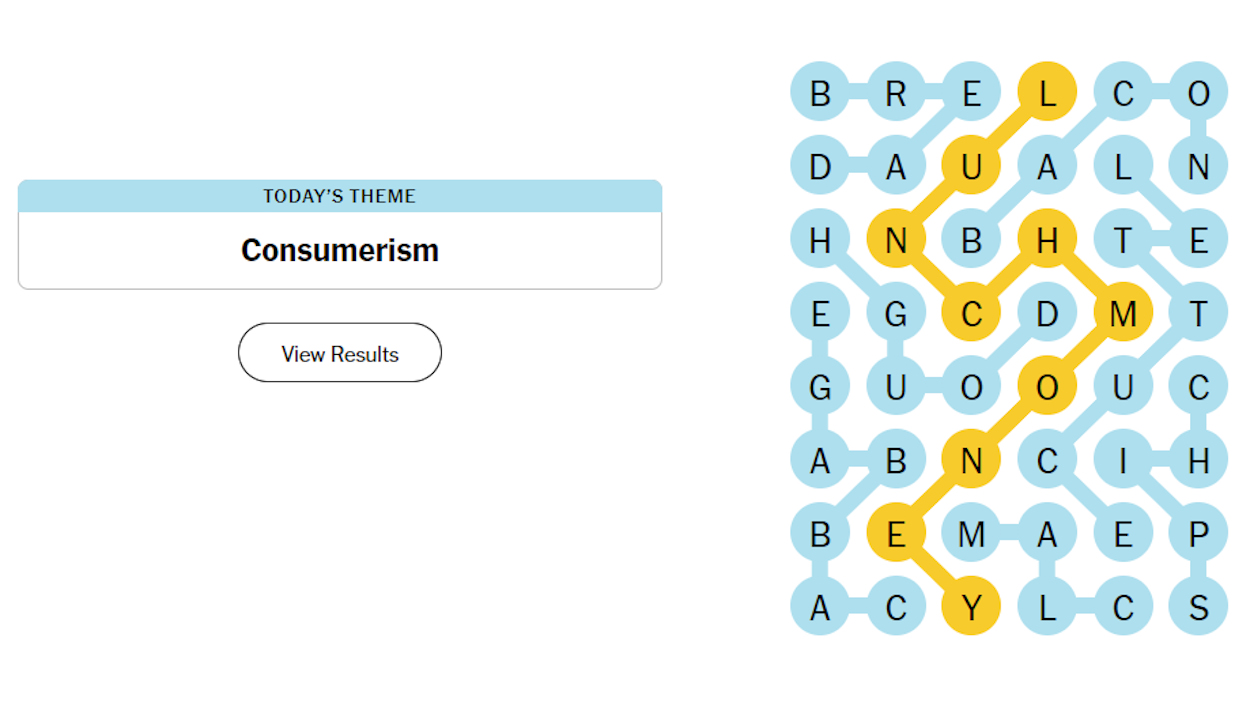This screenshot has width=1250, height=713.
Task: Select the TODAY'S THEME Consumerism panel
Action: 339,234
